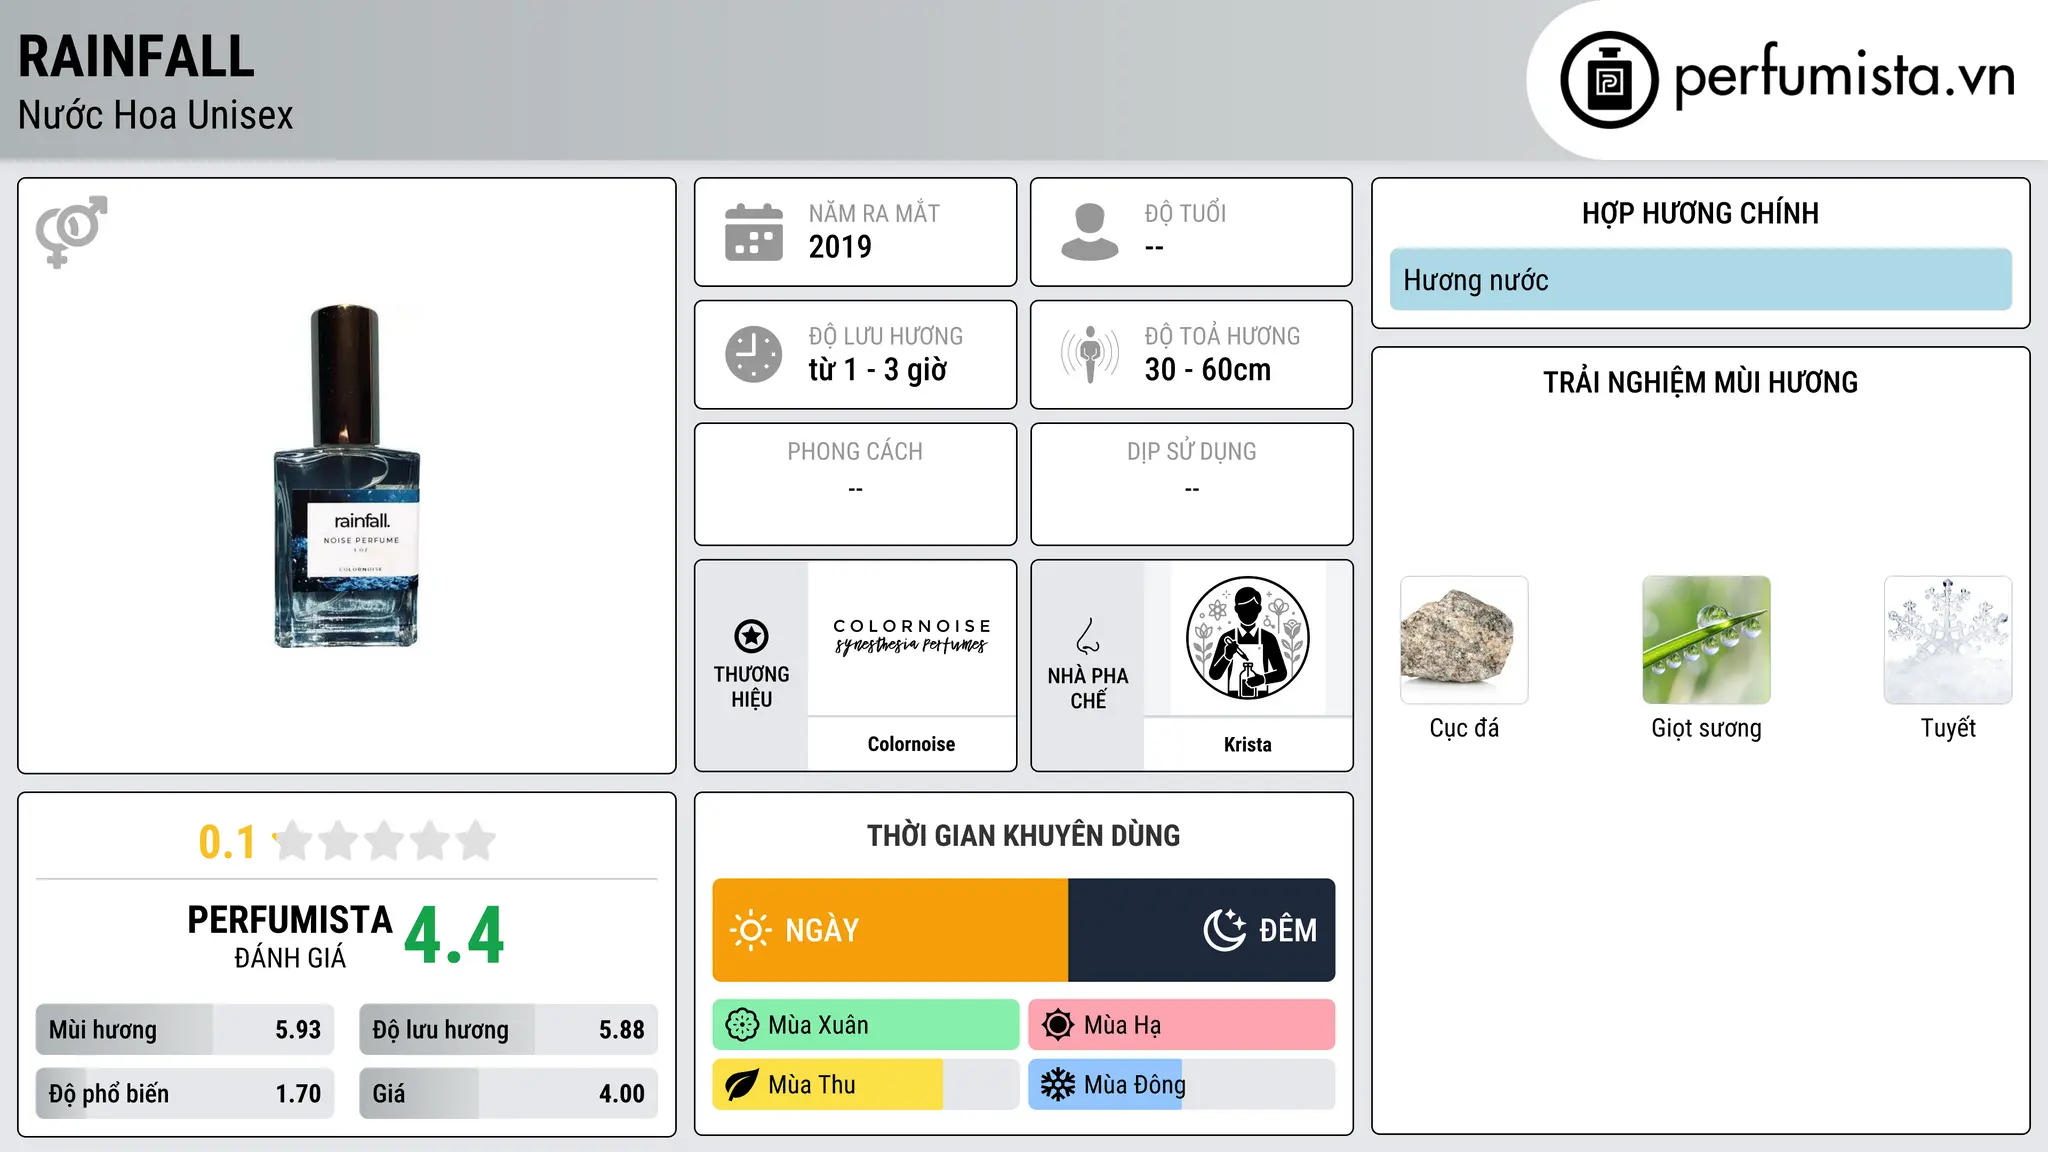Click the dark Đêm nighttime bar
The image size is (2048, 1152).
click(x=1202, y=930)
